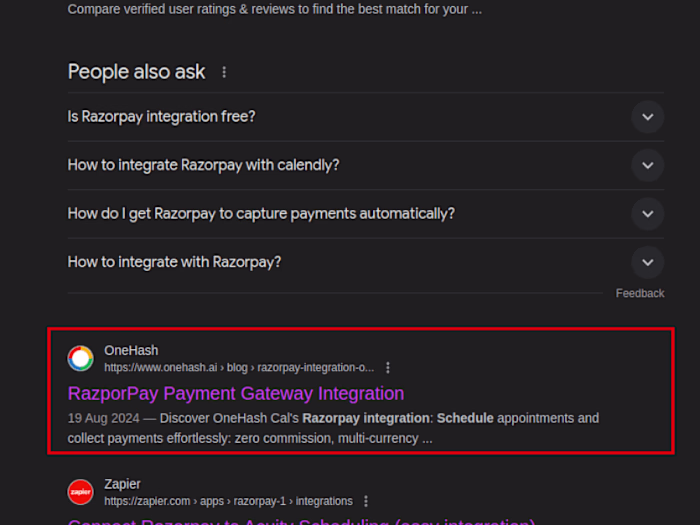The image size is (700, 525).
Task: Select the capture payments automatically question text
Action: [x=261, y=214]
